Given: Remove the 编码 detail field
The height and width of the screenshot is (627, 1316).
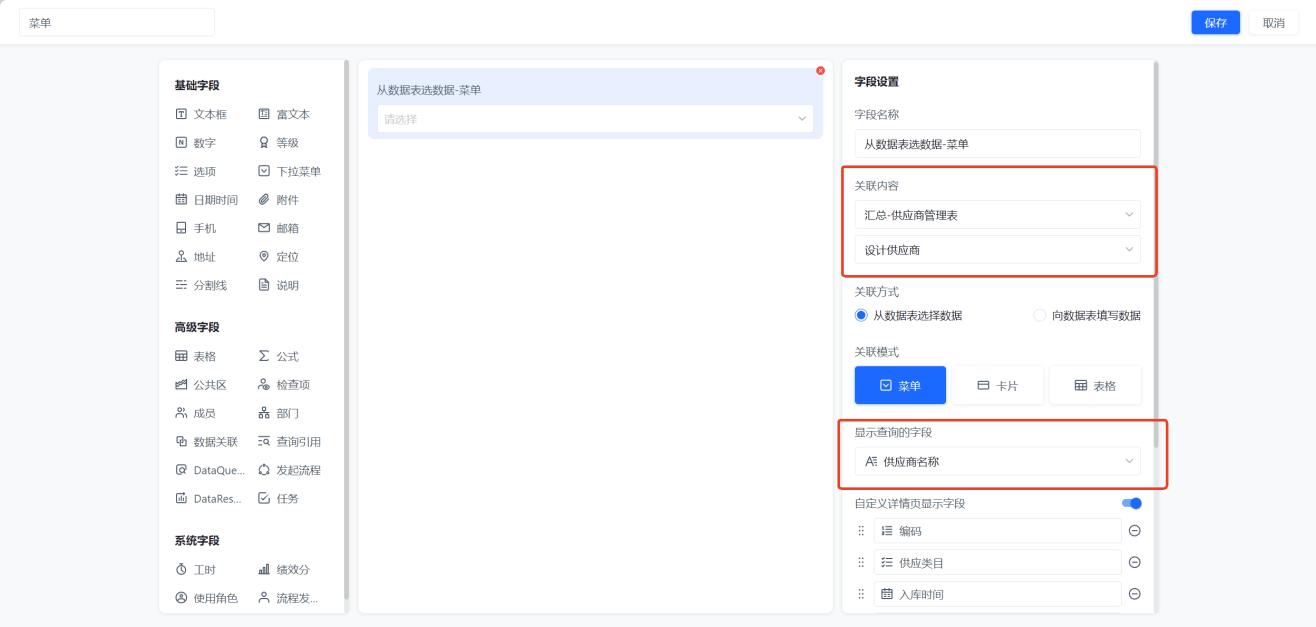Looking at the screenshot, I should 1134,531.
